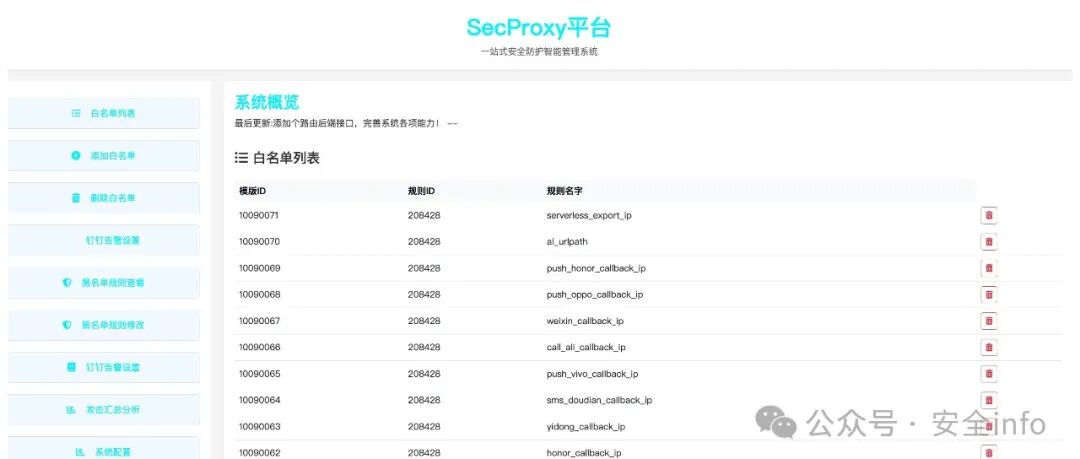1080x459 pixels.
Task: Click the chart icon beside 攻击汇总分析
Action: tap(70, 409)
